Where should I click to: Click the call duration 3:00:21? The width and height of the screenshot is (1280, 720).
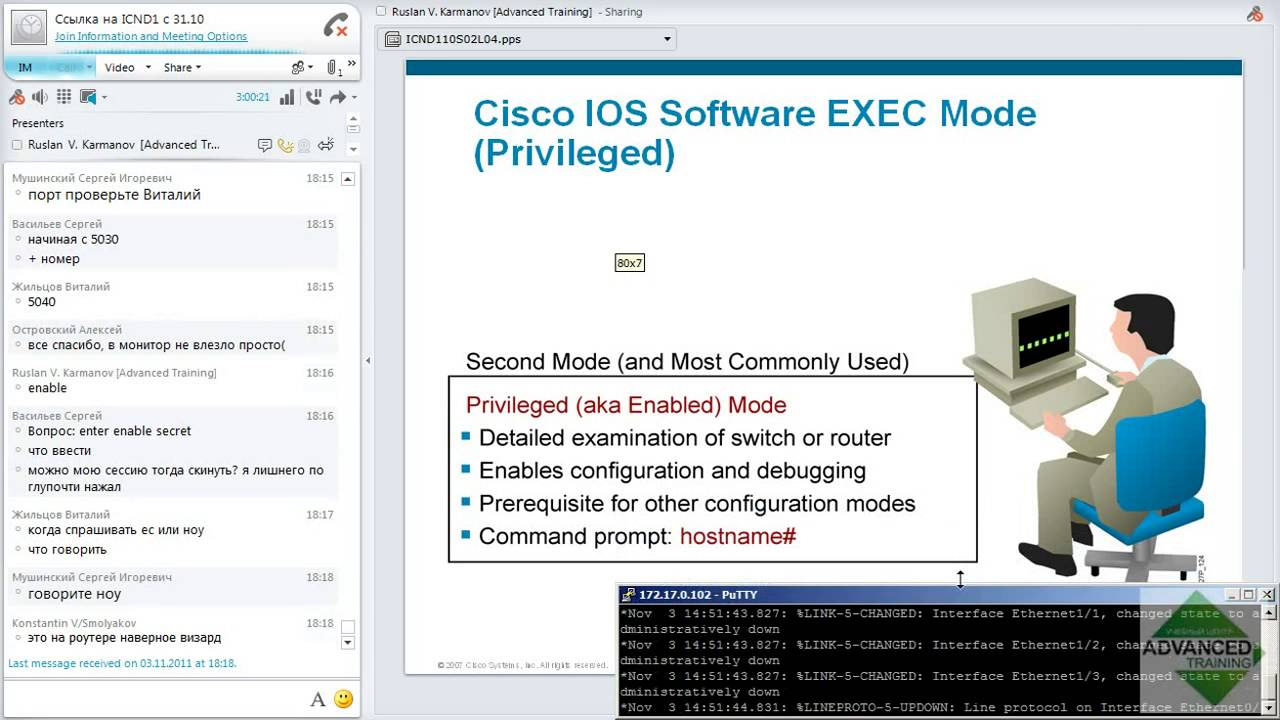tap(253, 97)
